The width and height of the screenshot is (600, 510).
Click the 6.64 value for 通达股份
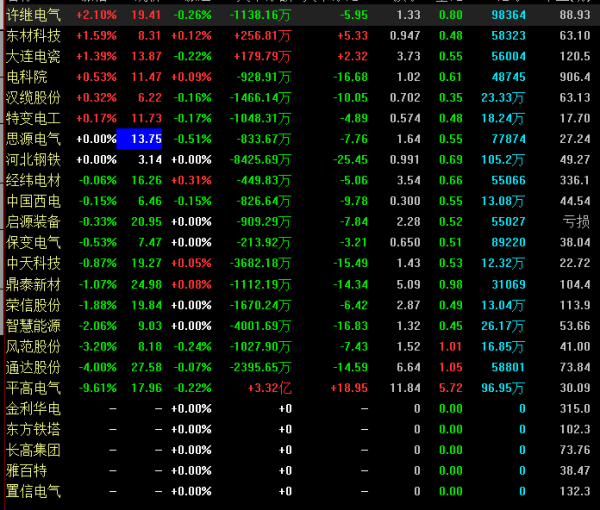pyautogui.click(x=409, y=367)
